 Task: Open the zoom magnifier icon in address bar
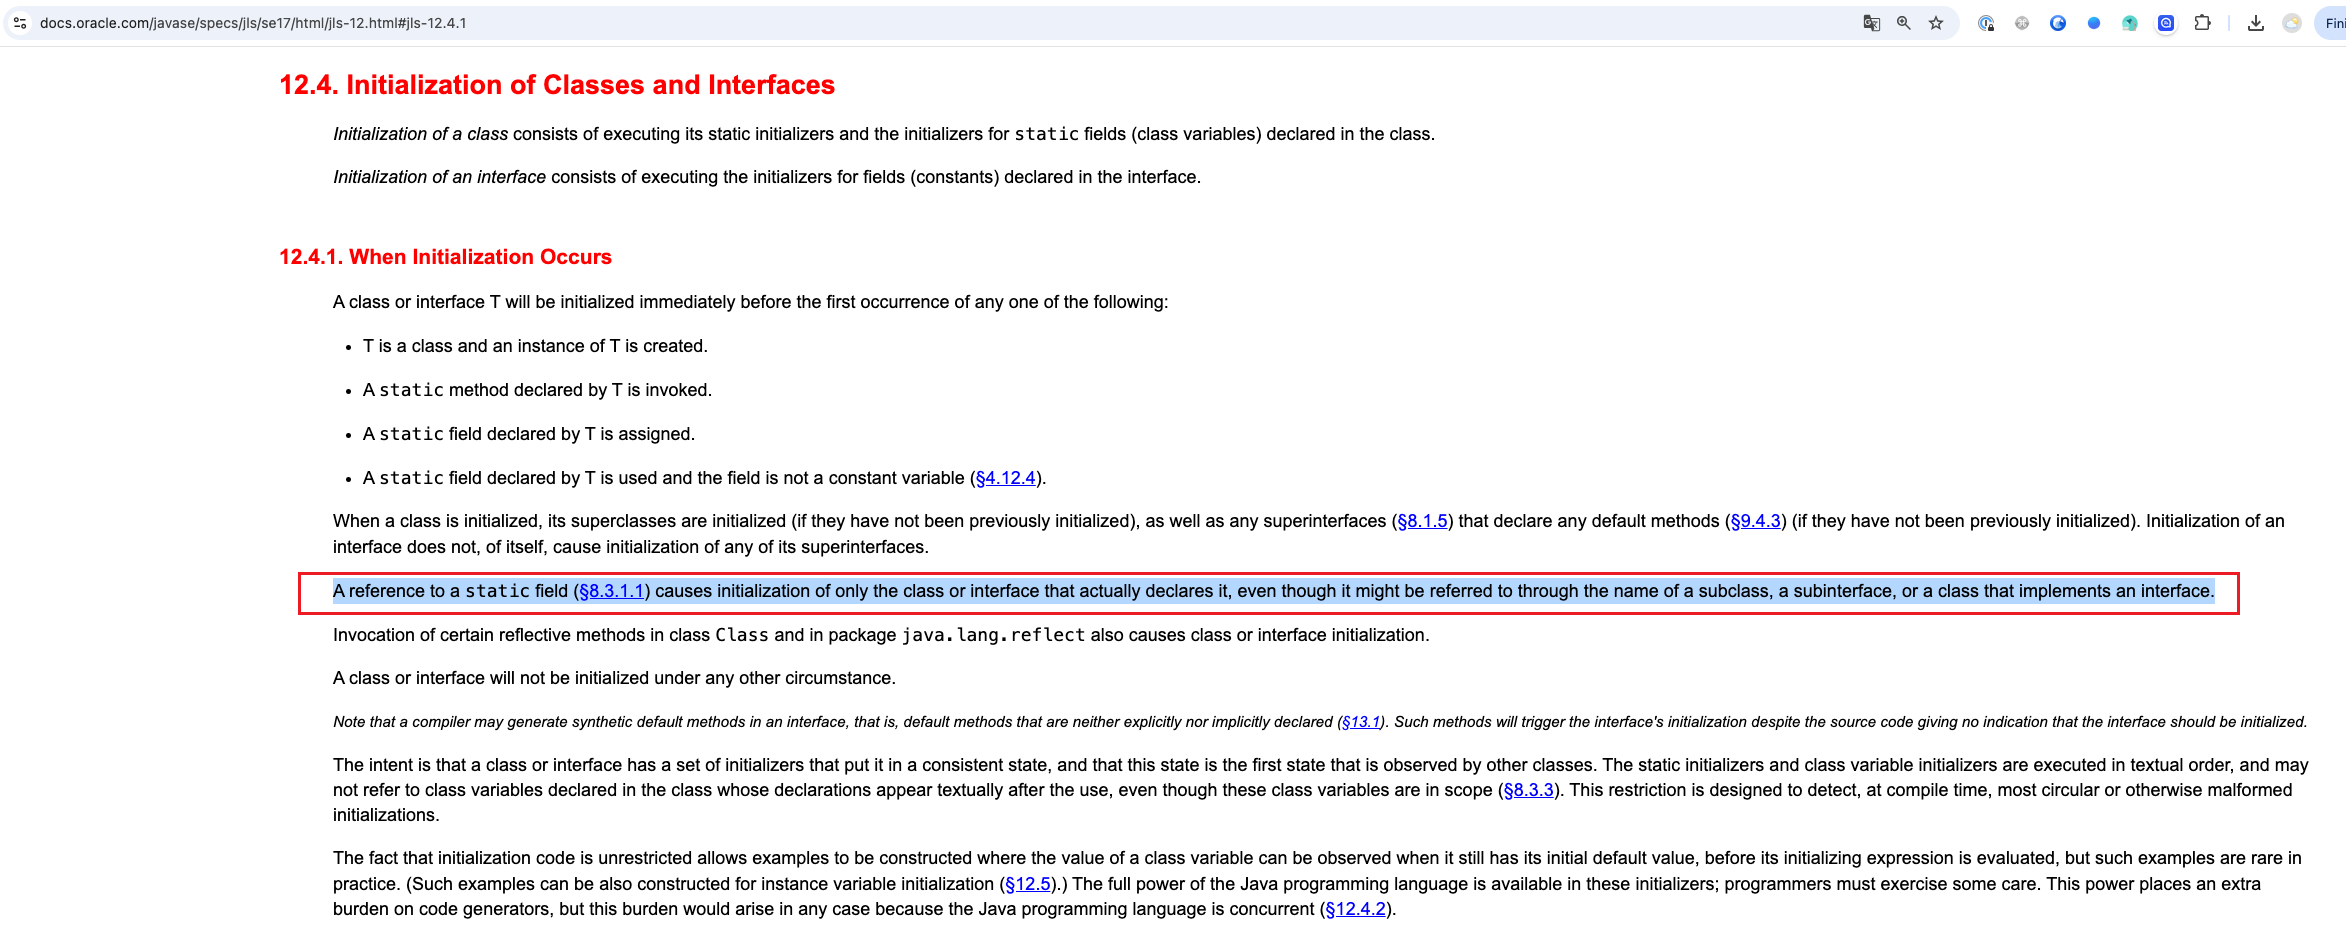1904,23
